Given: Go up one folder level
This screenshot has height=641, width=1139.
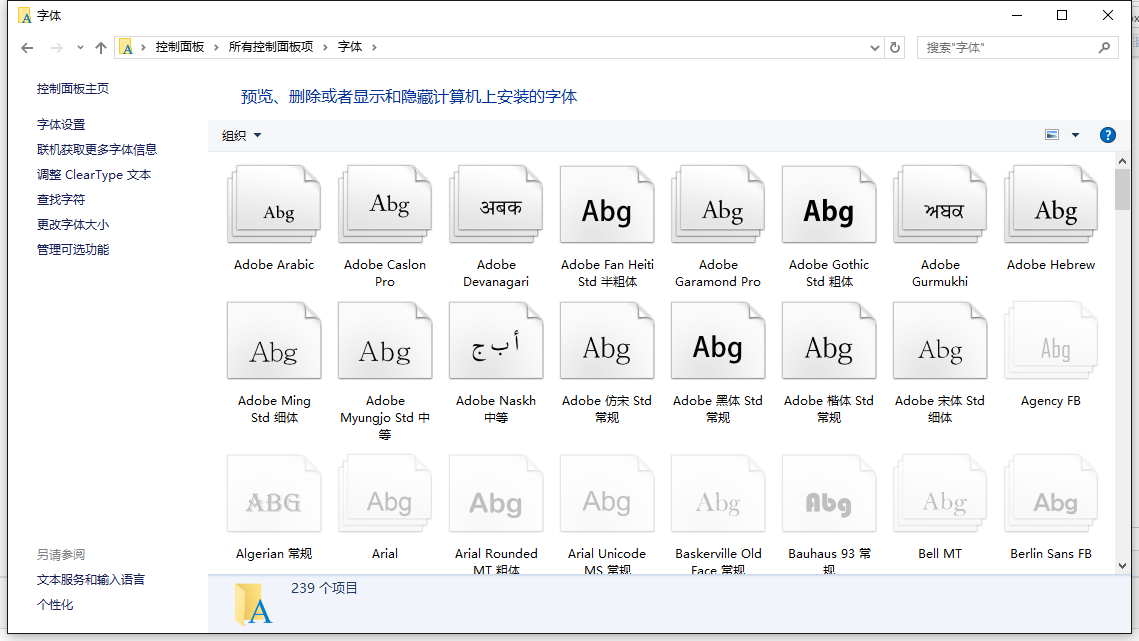Looking at the screenshot, I should [101, 48].
